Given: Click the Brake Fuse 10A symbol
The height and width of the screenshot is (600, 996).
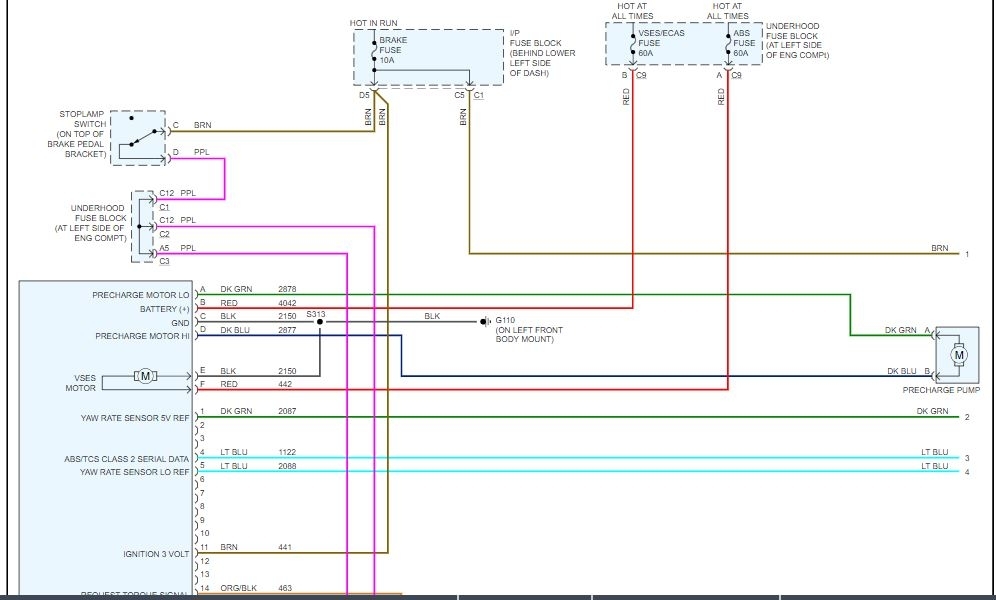Looking at the screenshot, I should coord(375,52).
